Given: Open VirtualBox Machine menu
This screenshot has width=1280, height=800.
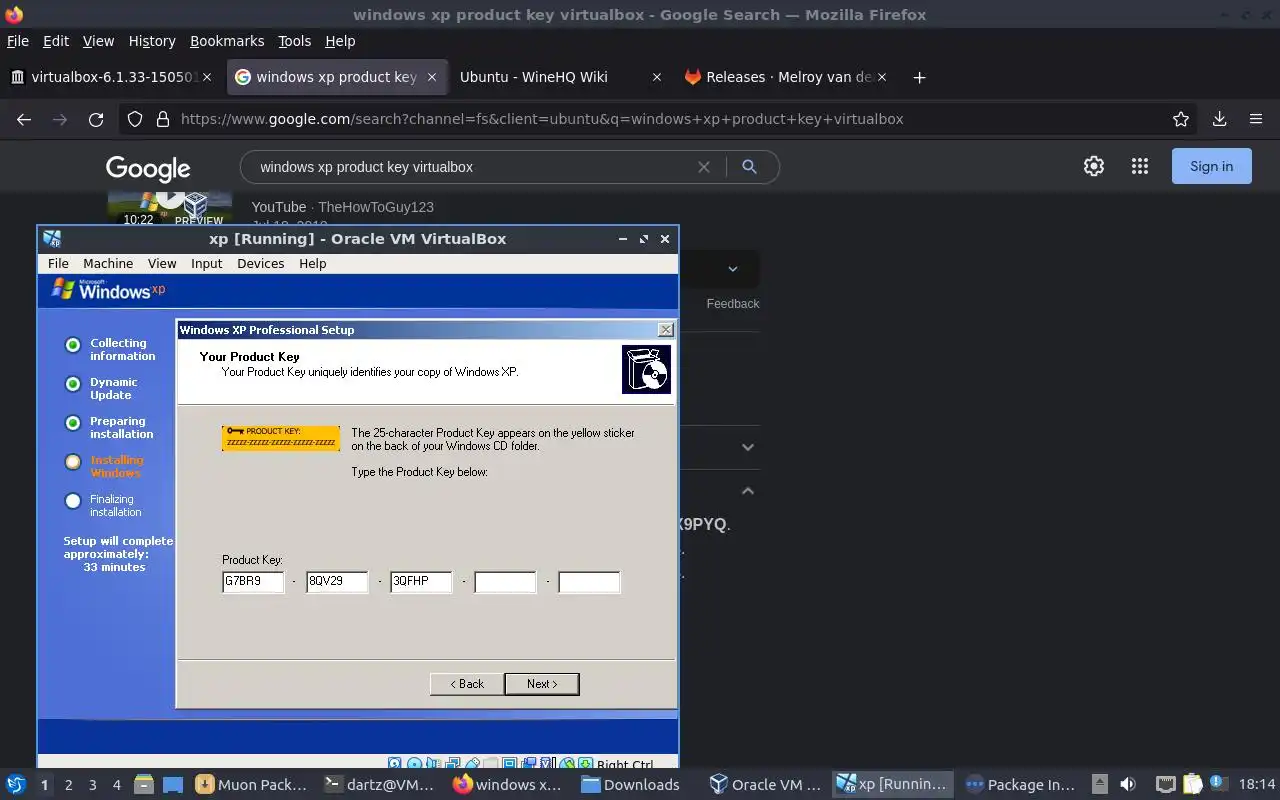Looking at the screenshot, I should (x=108, y=264).
